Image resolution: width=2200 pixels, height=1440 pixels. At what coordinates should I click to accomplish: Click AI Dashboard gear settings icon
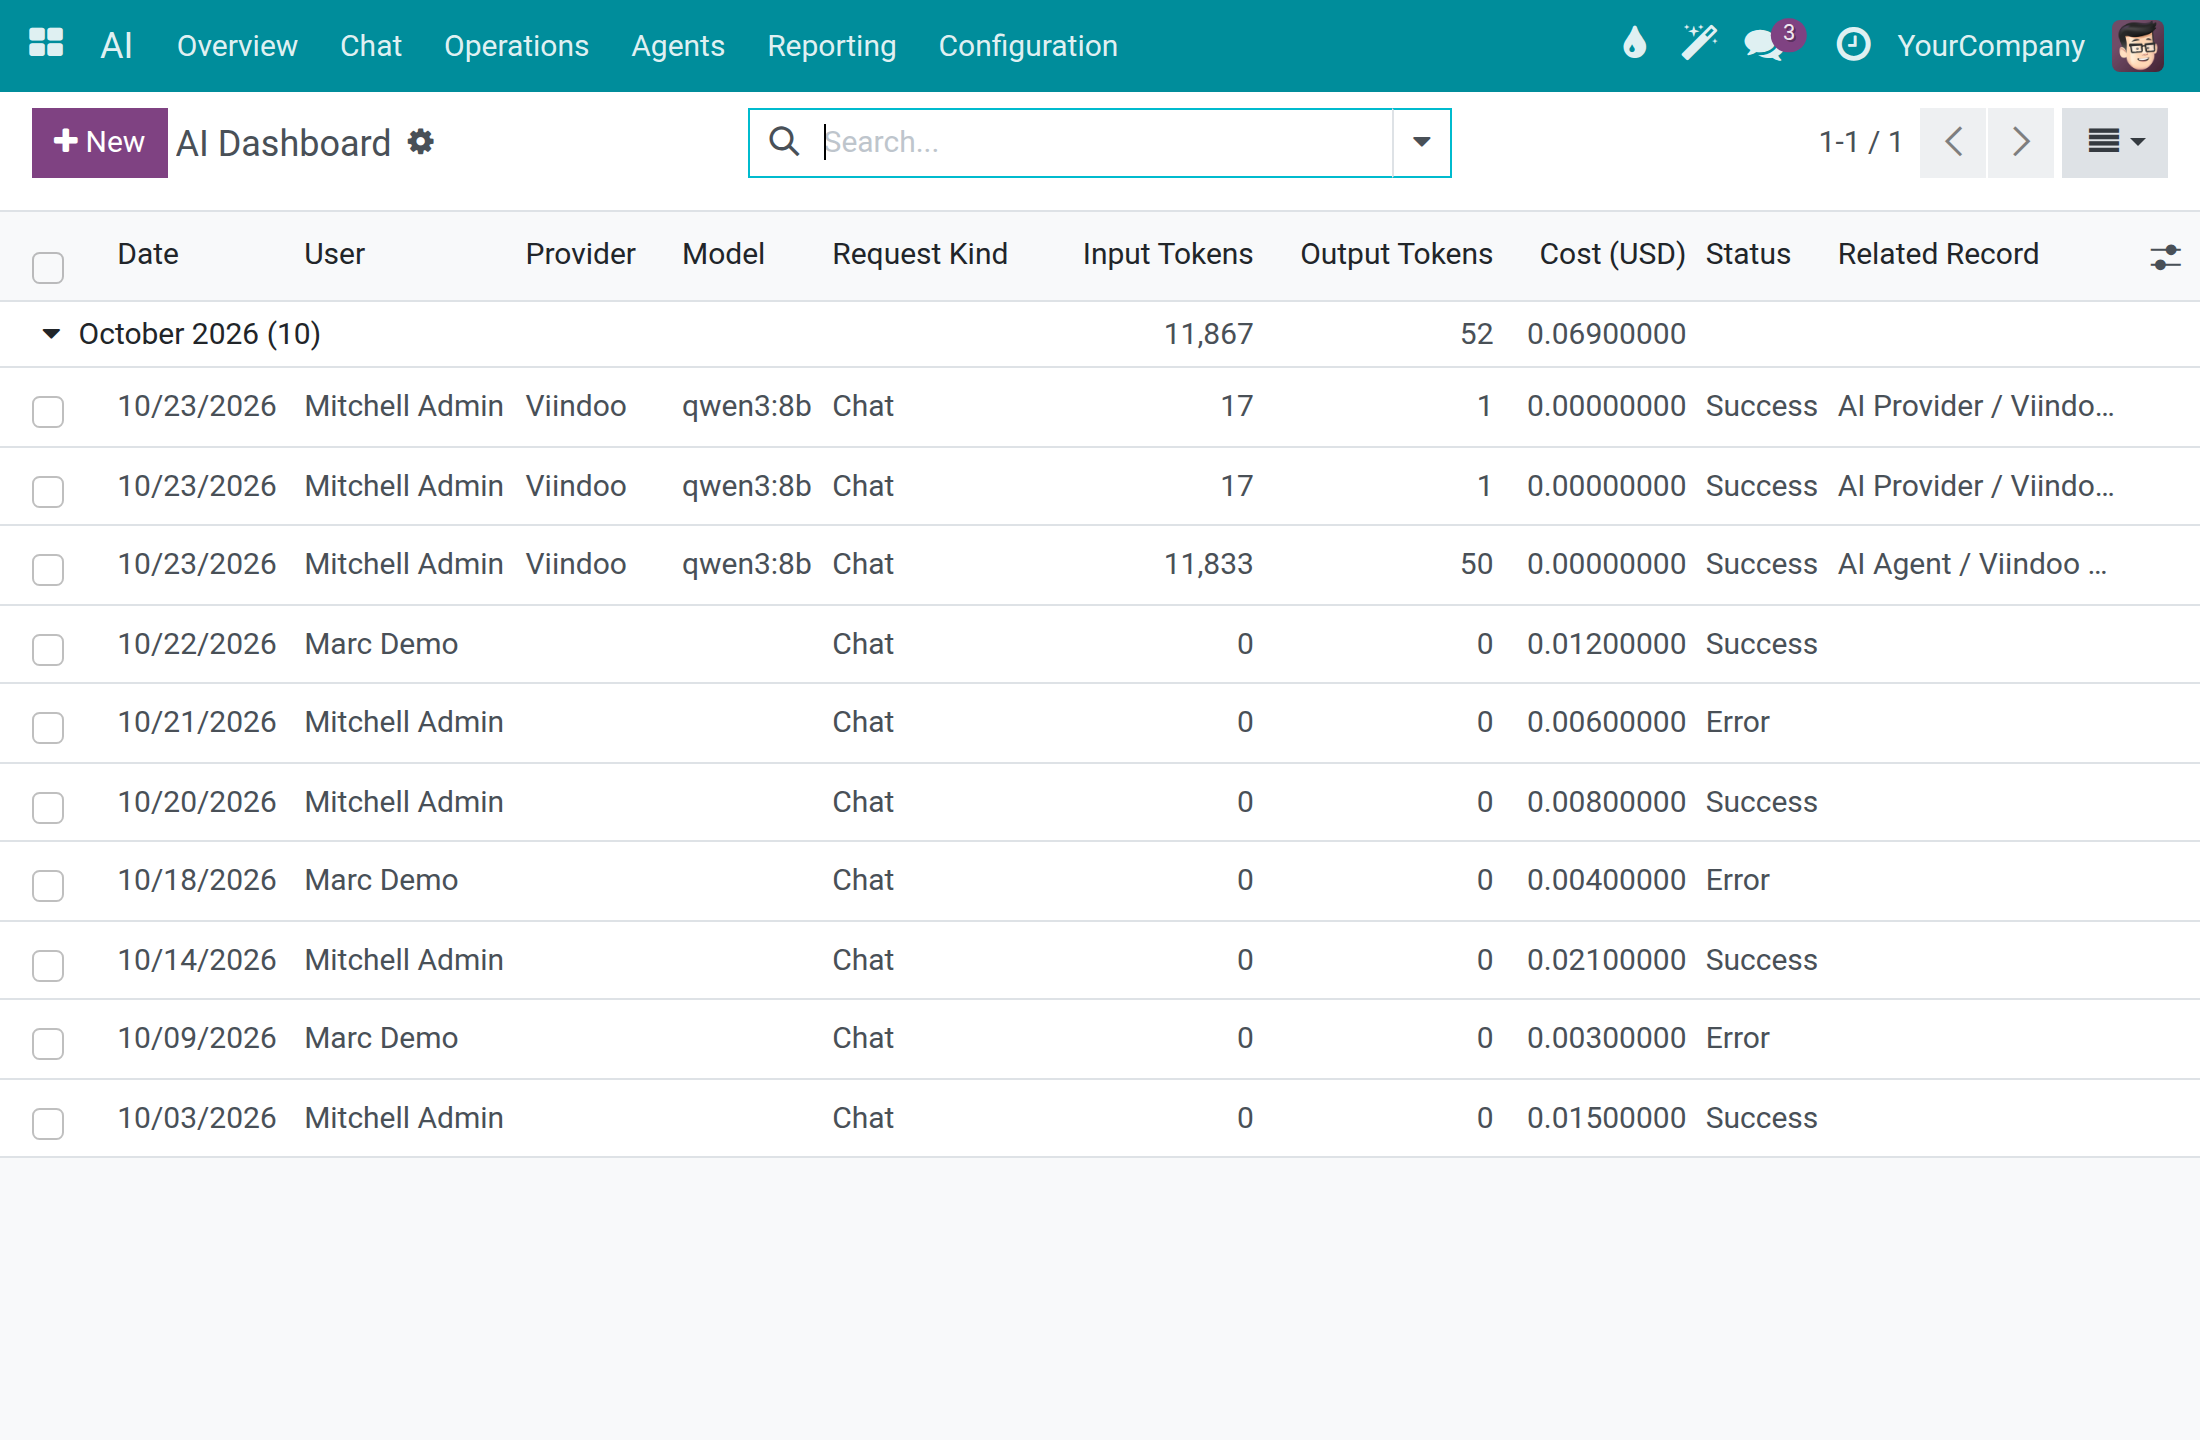coord(421,142)
